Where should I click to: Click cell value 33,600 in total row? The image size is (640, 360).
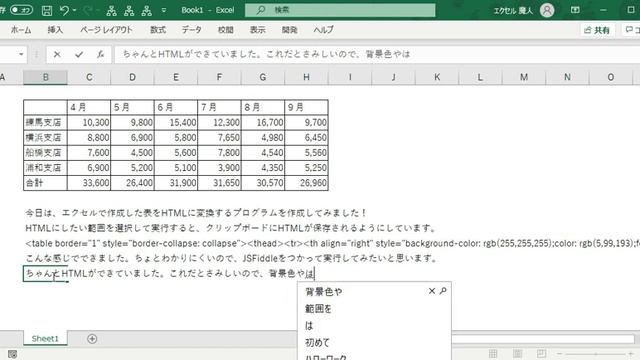coord(89,183)
